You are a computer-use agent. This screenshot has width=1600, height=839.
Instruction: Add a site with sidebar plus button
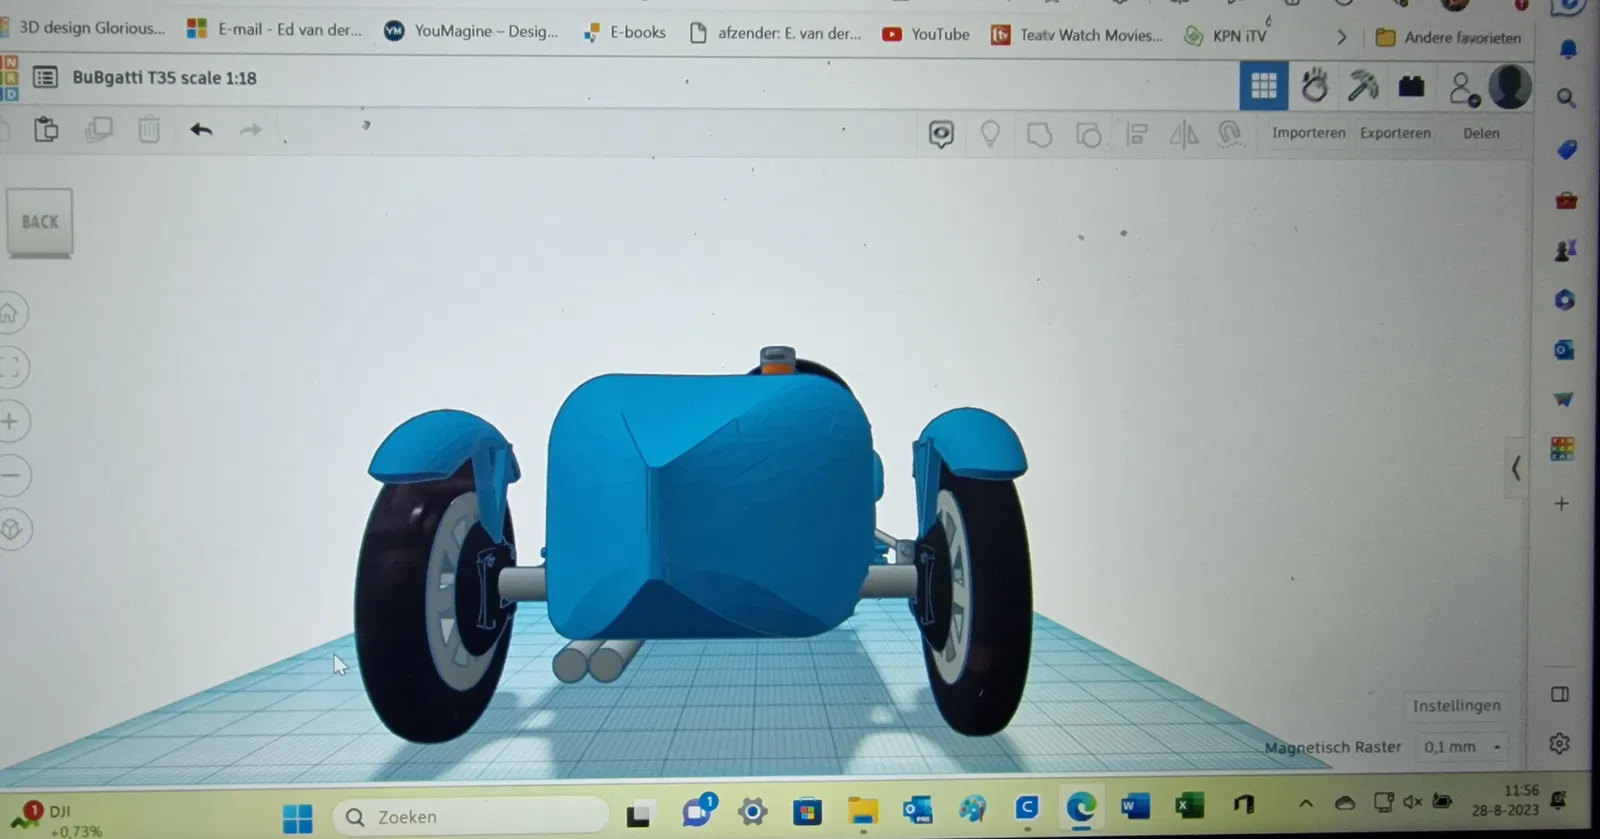click(1562, 504)
